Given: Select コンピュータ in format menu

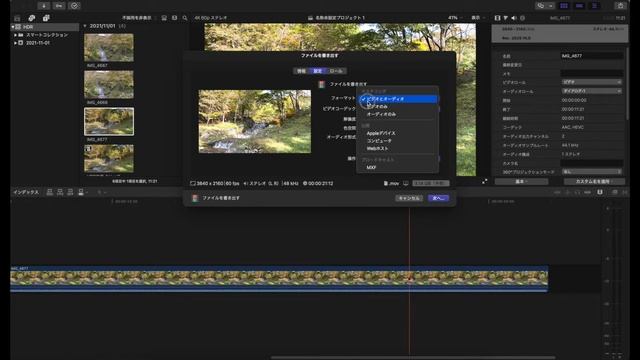Looking at the screenshot, I should 398,141.
